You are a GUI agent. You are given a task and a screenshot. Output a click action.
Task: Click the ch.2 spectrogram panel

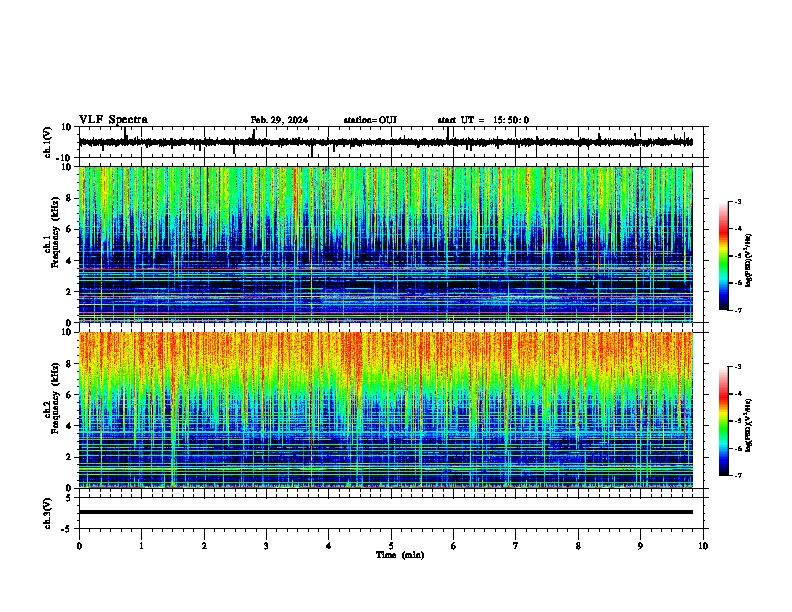coord(385,410)
